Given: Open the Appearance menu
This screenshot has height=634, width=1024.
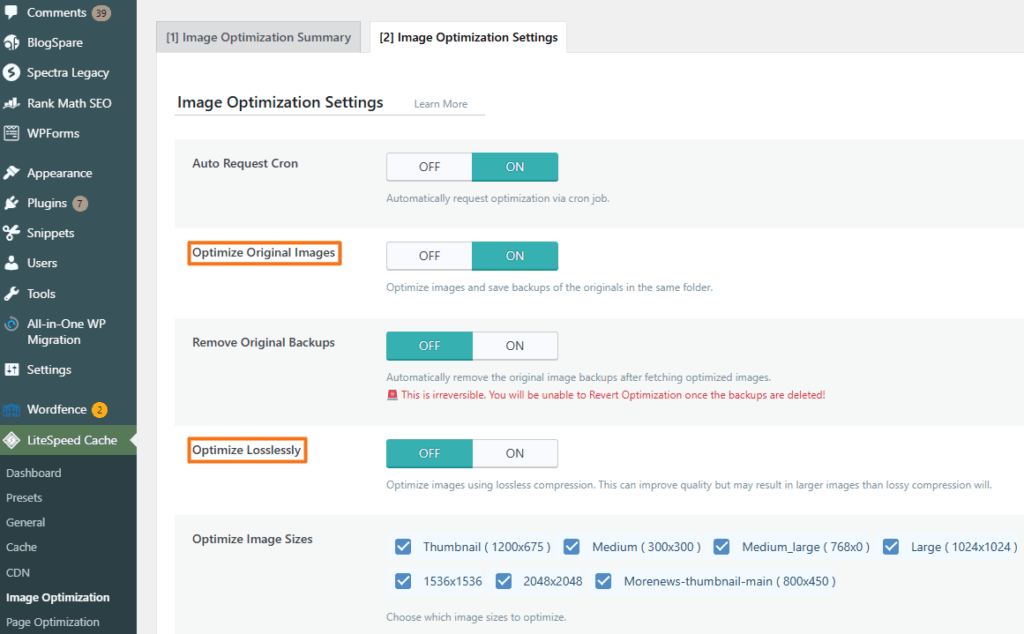Looking at the screenshot, I should pos(59,173).
